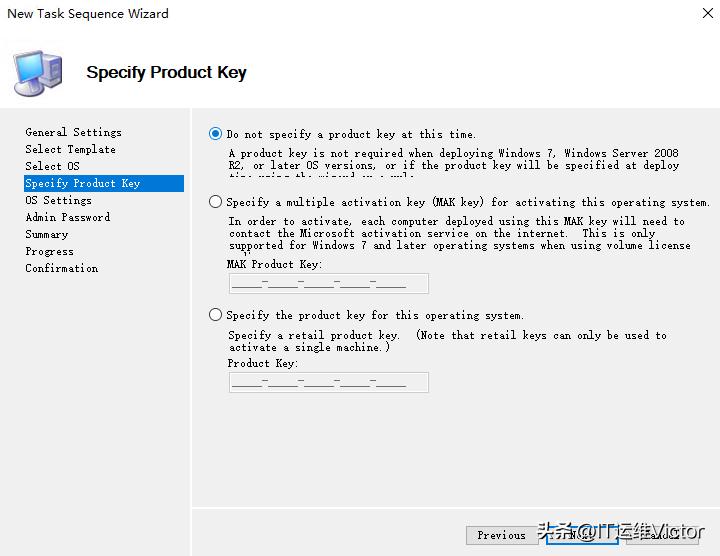This screenshot has height=556, width=720.
Task: Click the 'Specify Product Key' page heading
Action: click(x=166, y=72)
